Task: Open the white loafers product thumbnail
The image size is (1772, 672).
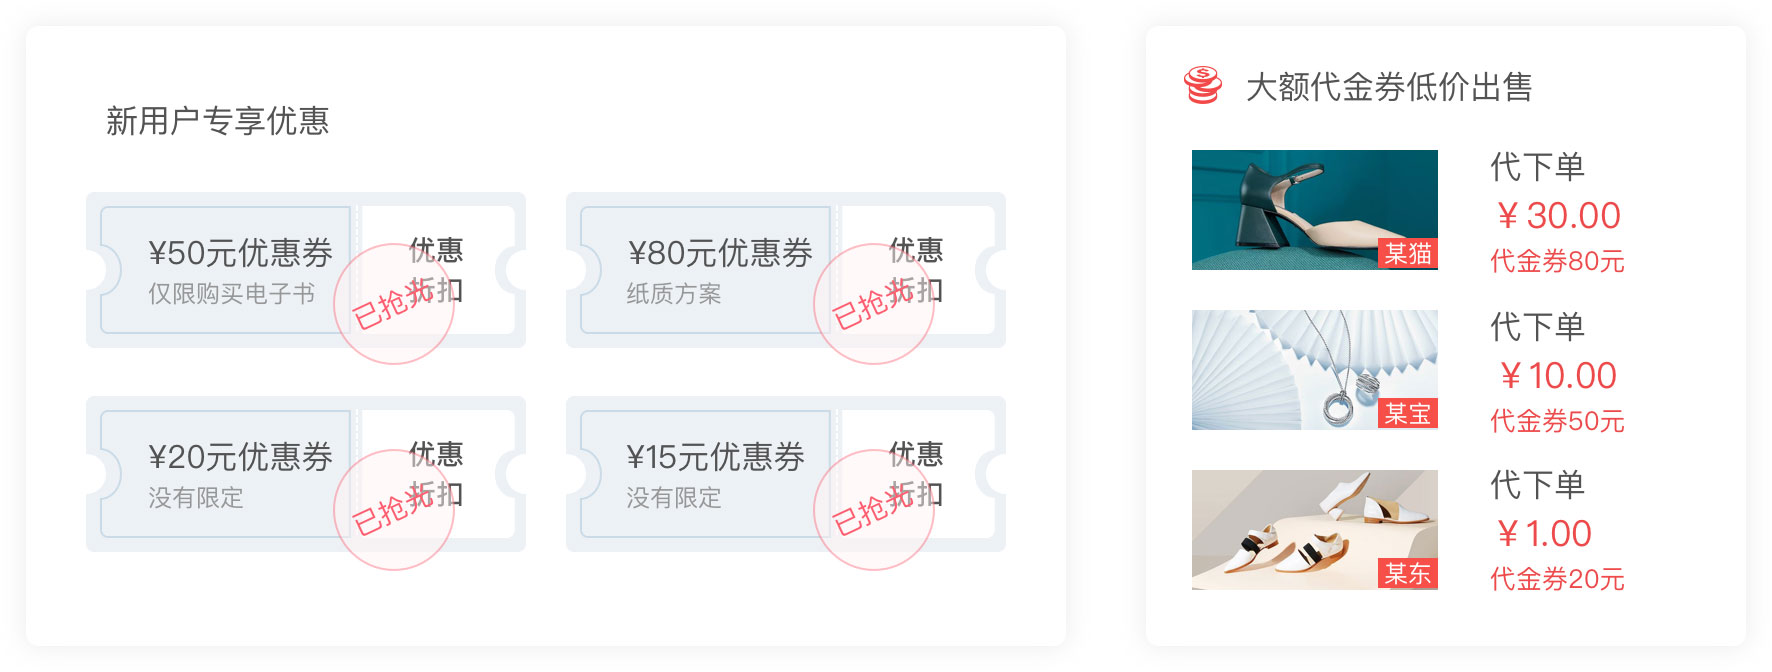Action: pyautogui.click(x=1315, y=530)
